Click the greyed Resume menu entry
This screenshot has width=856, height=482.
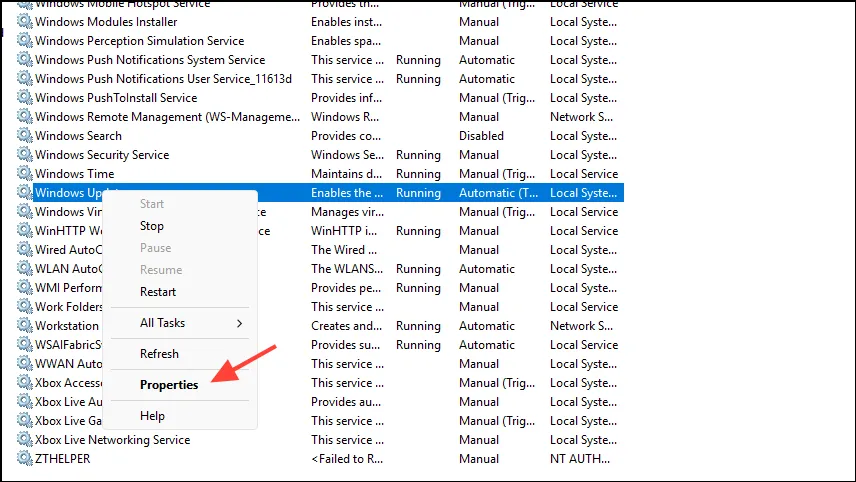tap(161, 270)
